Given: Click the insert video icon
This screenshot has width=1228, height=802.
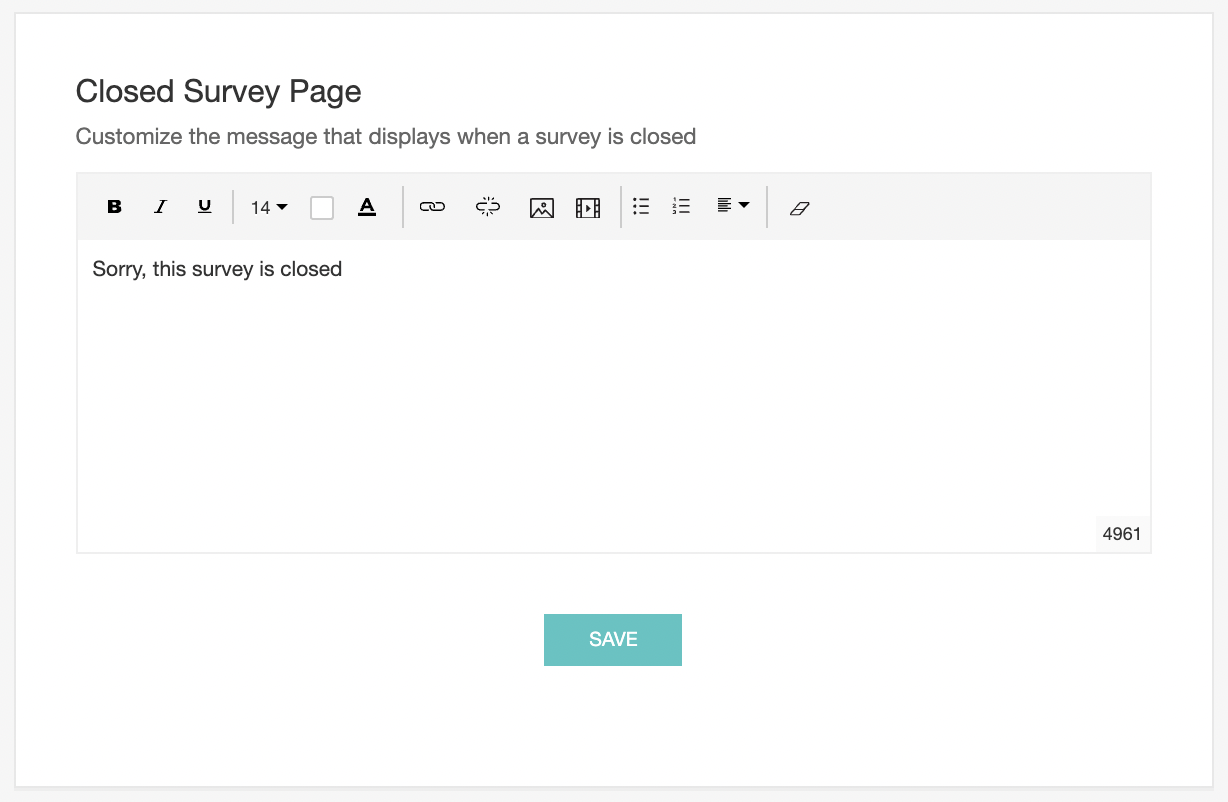Looking at the screenshot, I should click(x=588, y=208).
